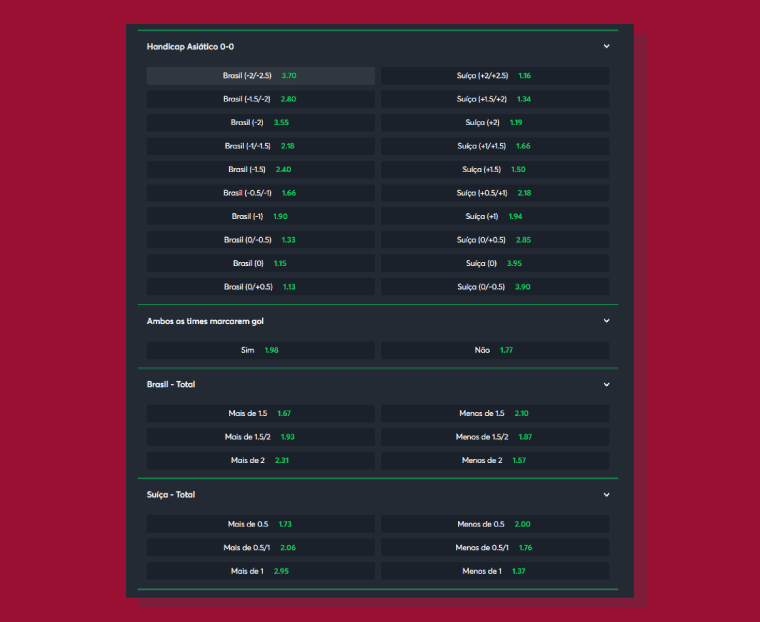Choose Suíça (+2) at 1.19

[495, 123]
